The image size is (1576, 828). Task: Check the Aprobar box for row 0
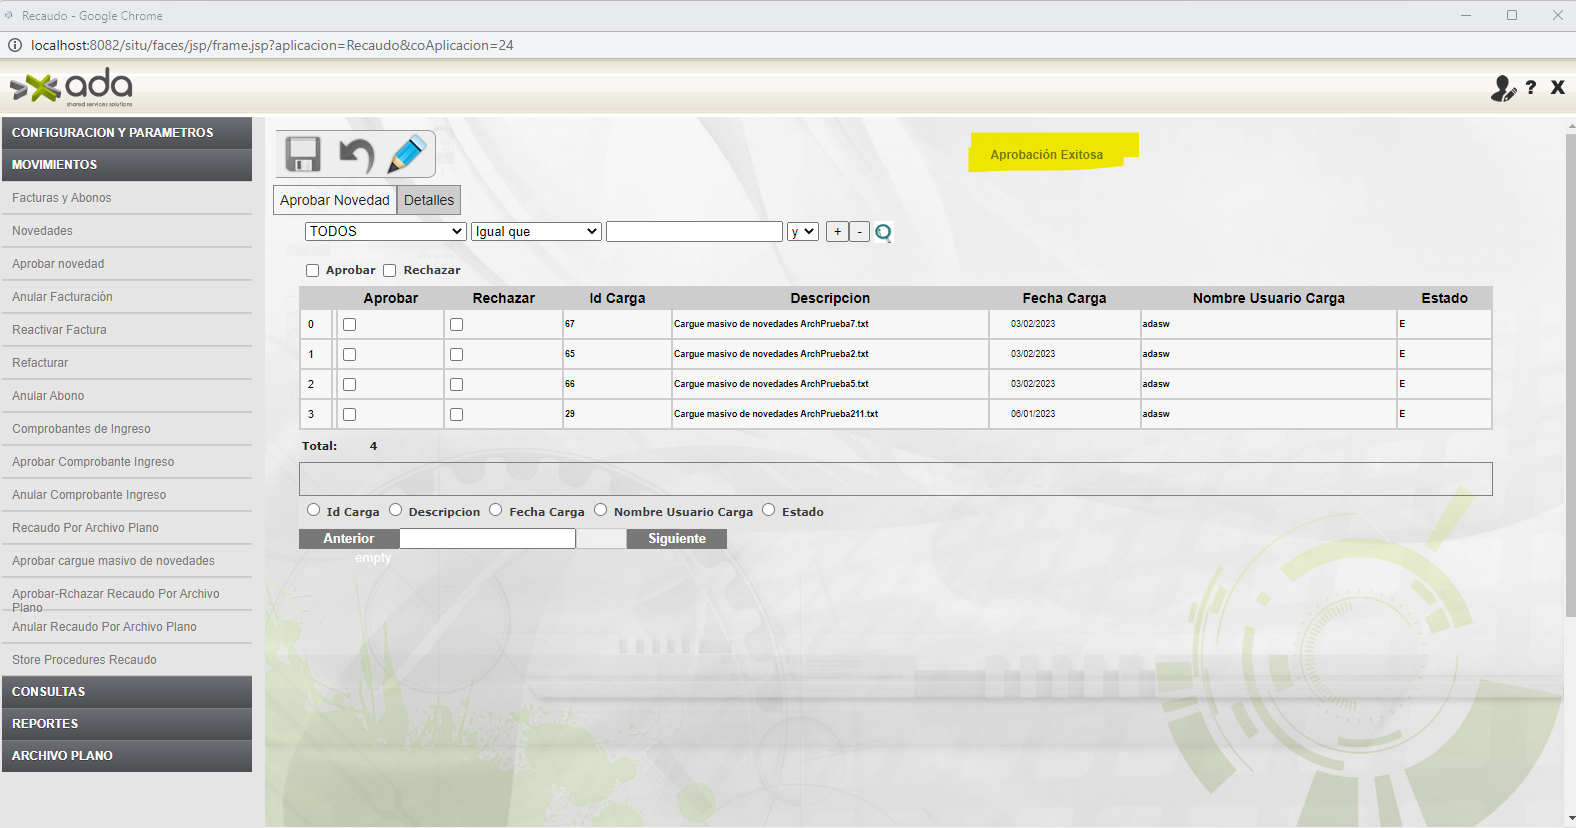[x=349, y=325]
